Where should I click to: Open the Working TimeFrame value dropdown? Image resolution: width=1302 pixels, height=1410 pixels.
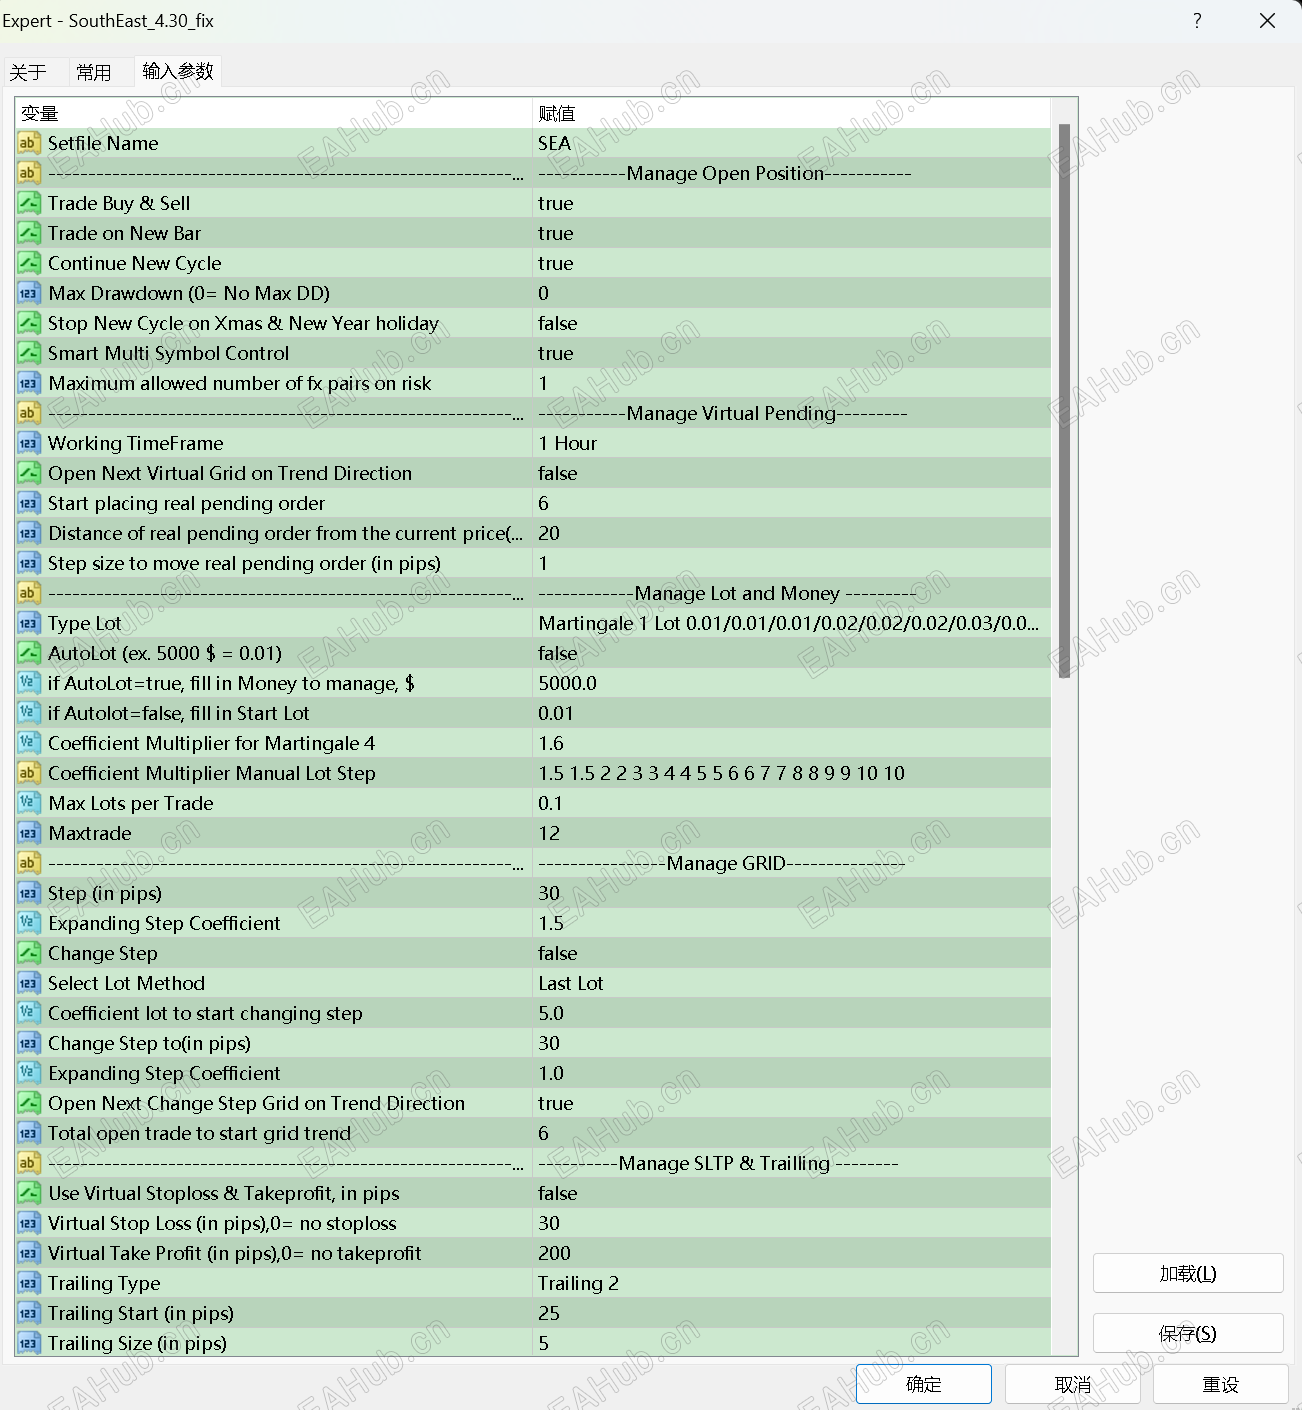tap(700, 442)
